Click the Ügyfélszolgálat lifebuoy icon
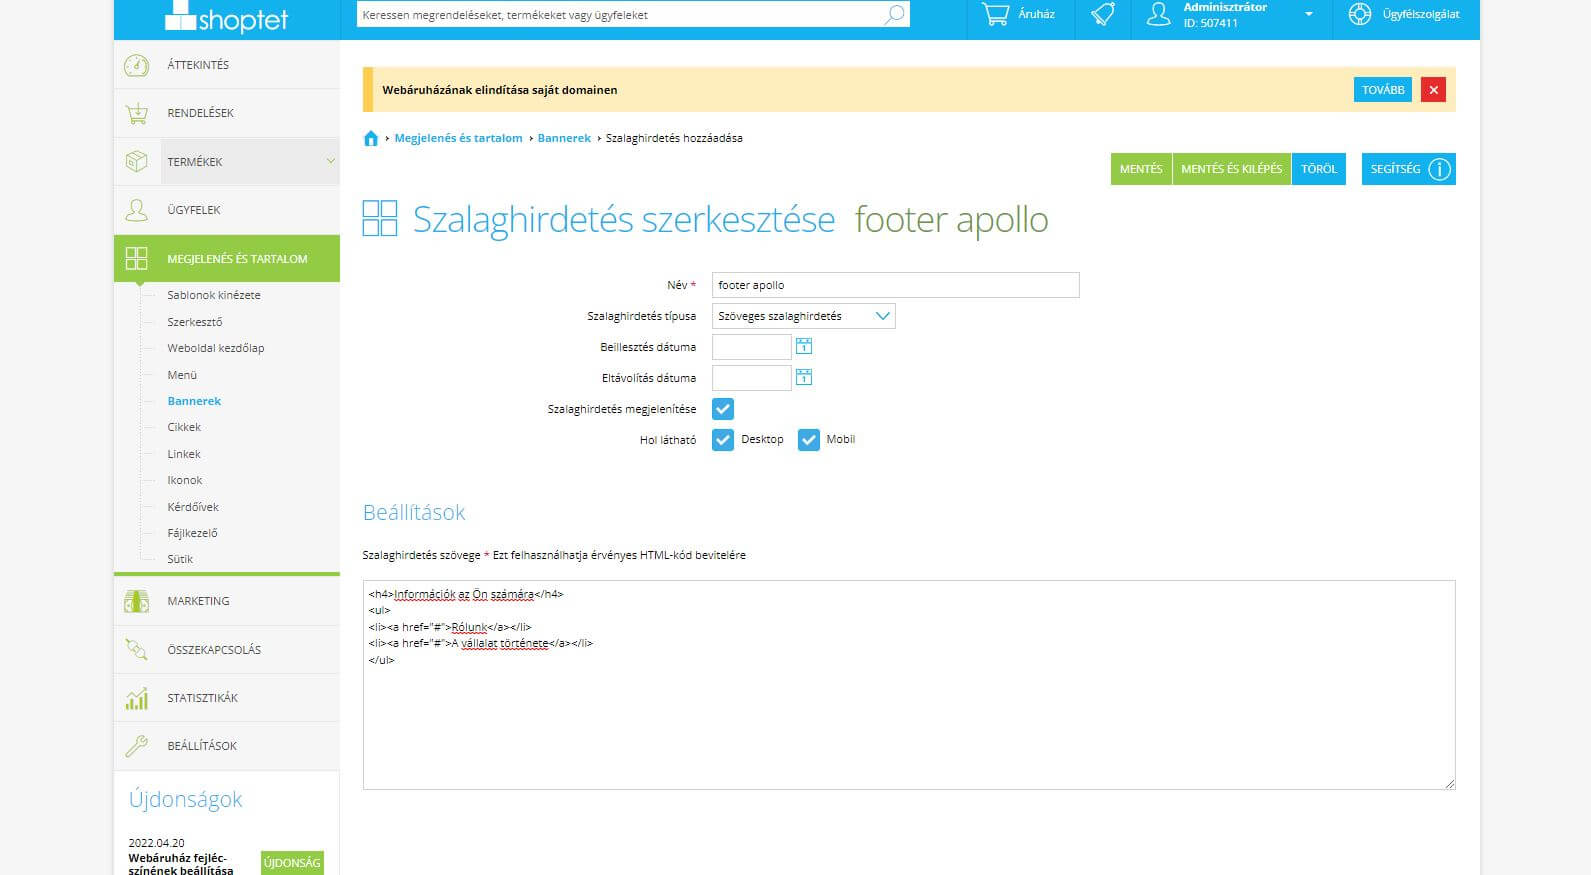1591x875 pixels. pos(1359,15)
